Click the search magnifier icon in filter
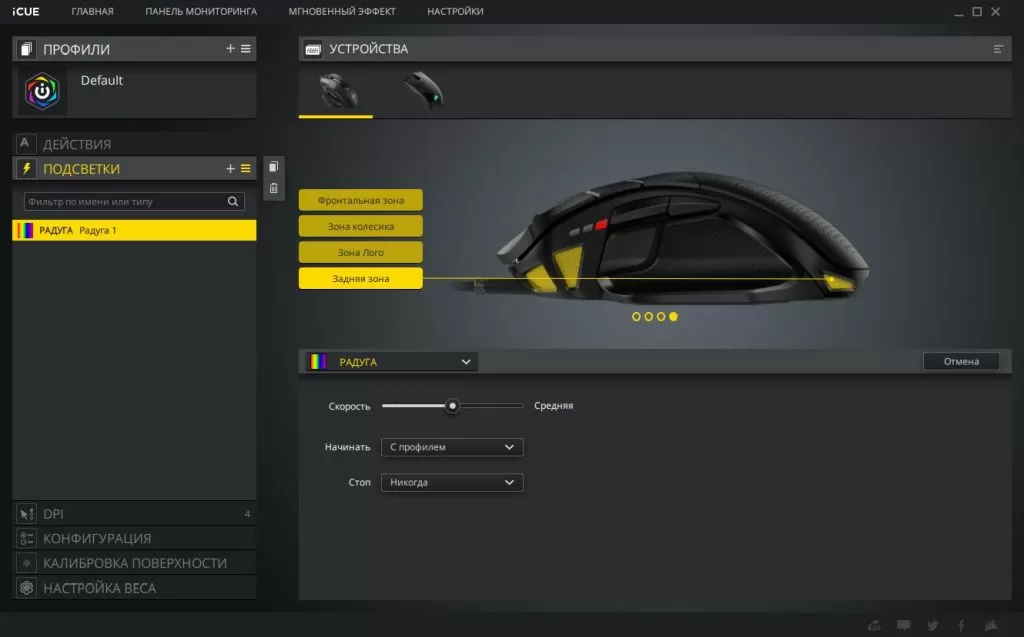 click(x=232, y=201)
